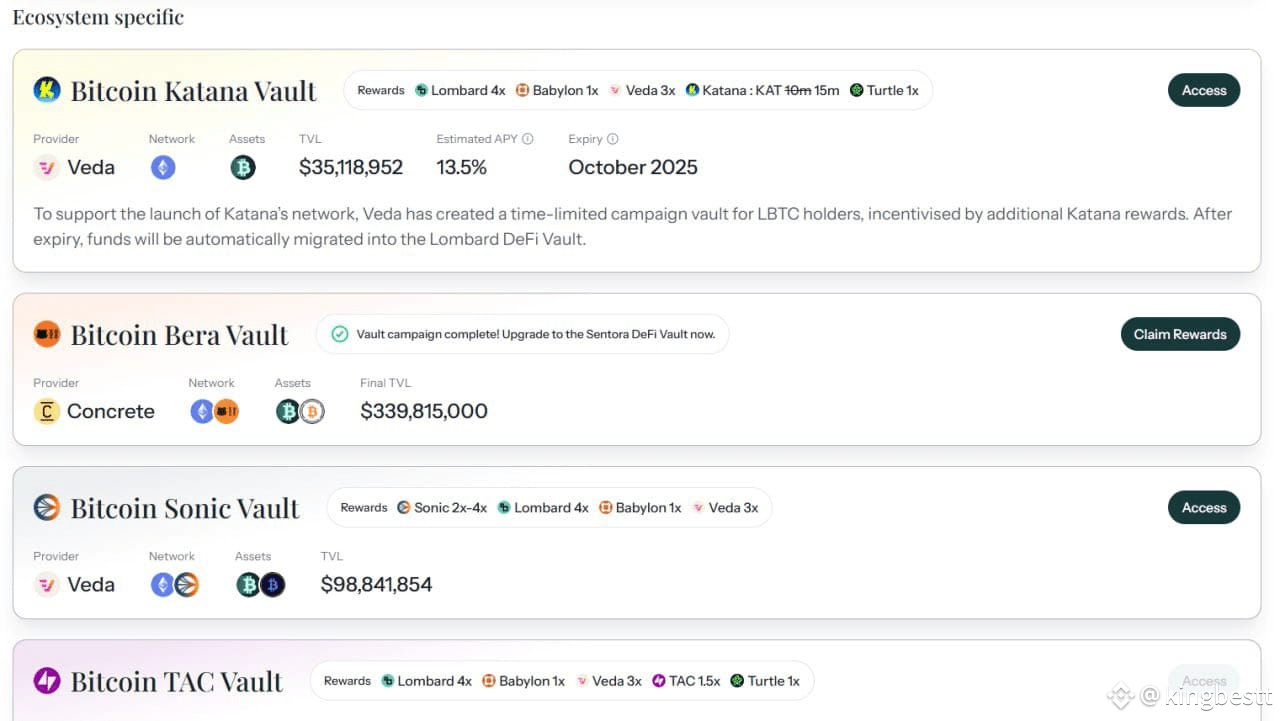Click the Veda 3x reward icon in TAC Vault
The height and width of the screenshot is (721, 1280).
click(582, 681)
